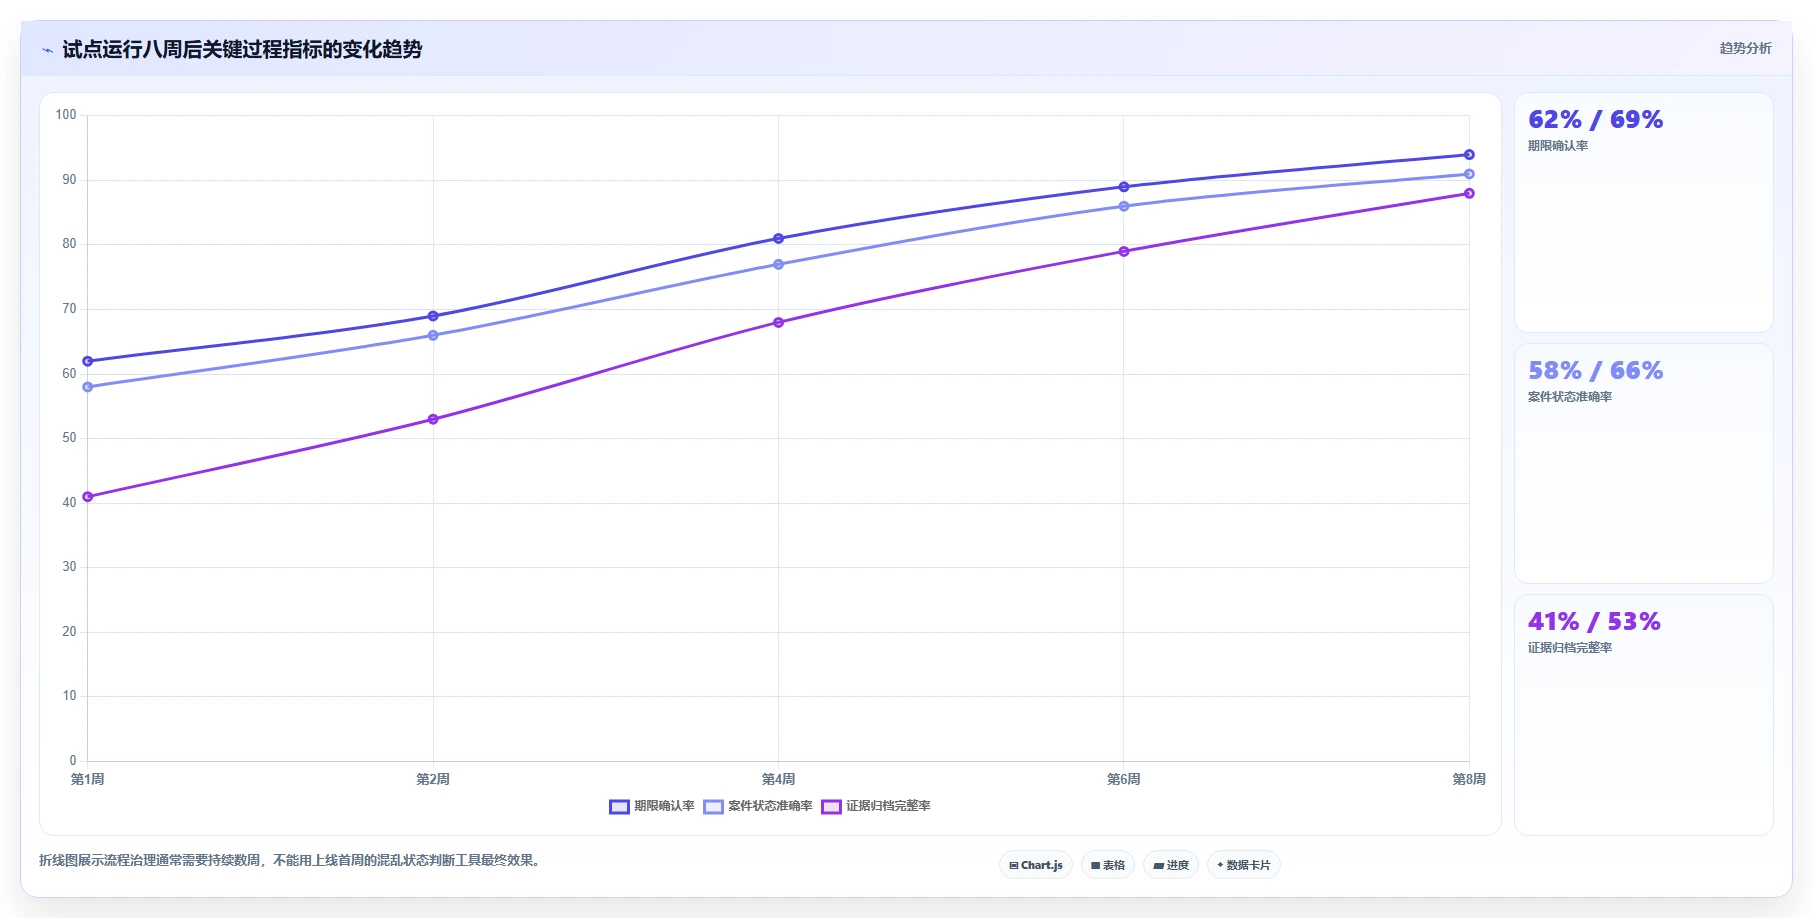Image resolution: width=1813 pixels, height=918 pixels.
Task: Click the 数据卡片 tag
Action: [x=1244, y=865]
